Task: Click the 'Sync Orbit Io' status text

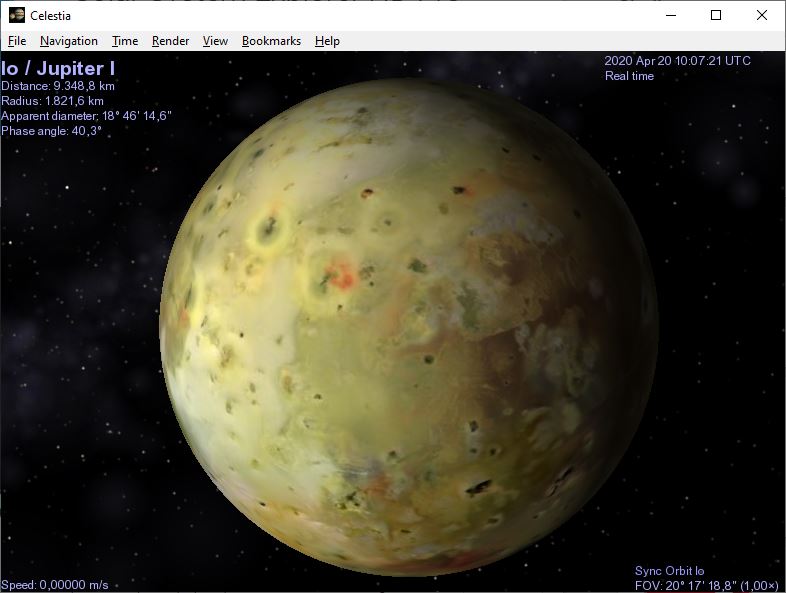Action: 675,571
